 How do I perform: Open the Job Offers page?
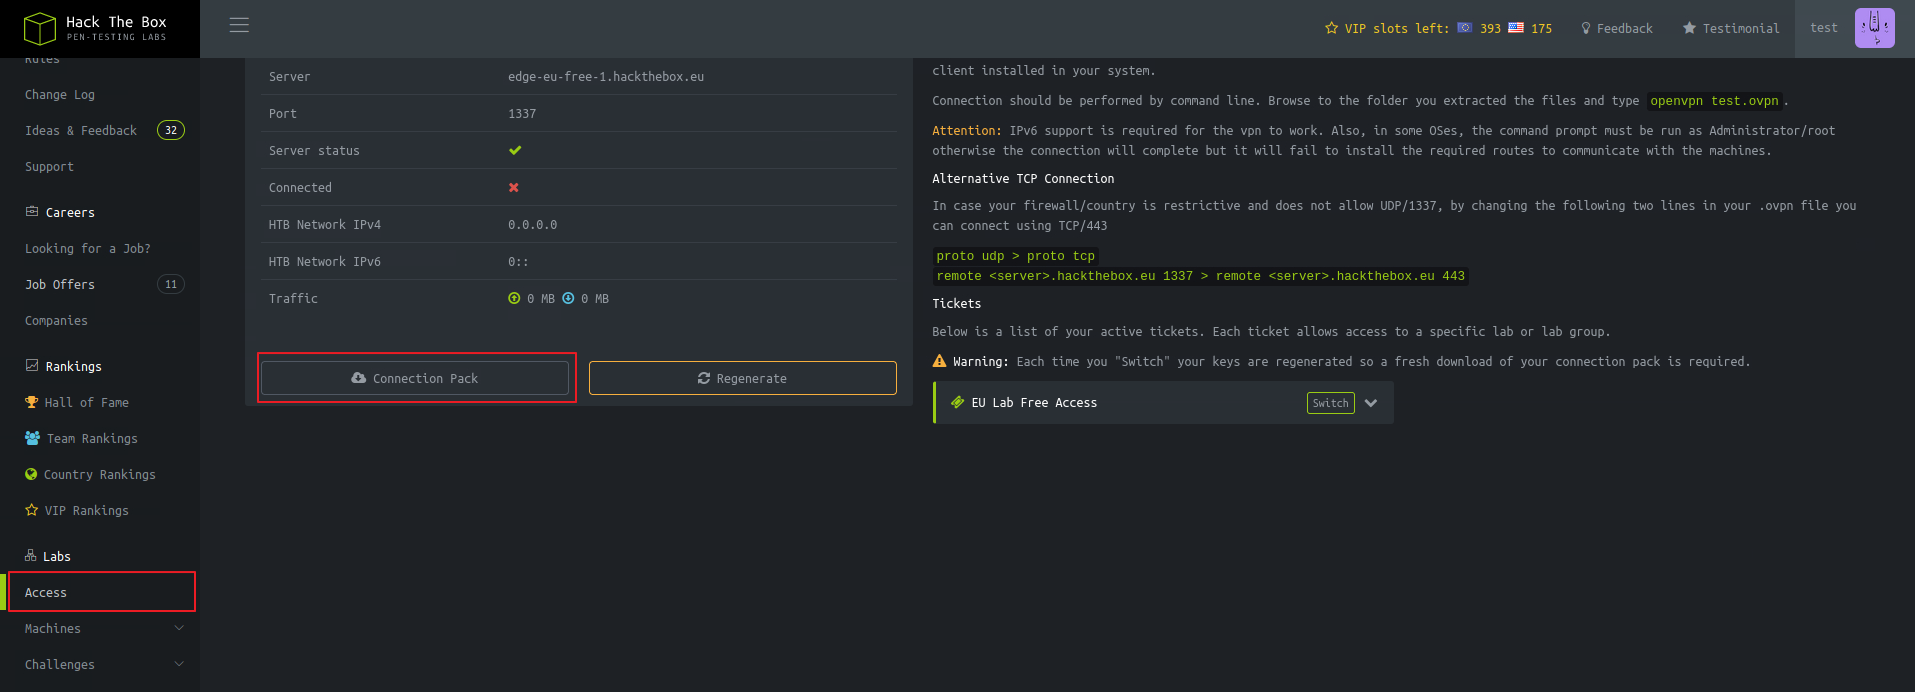click(60, 284)
